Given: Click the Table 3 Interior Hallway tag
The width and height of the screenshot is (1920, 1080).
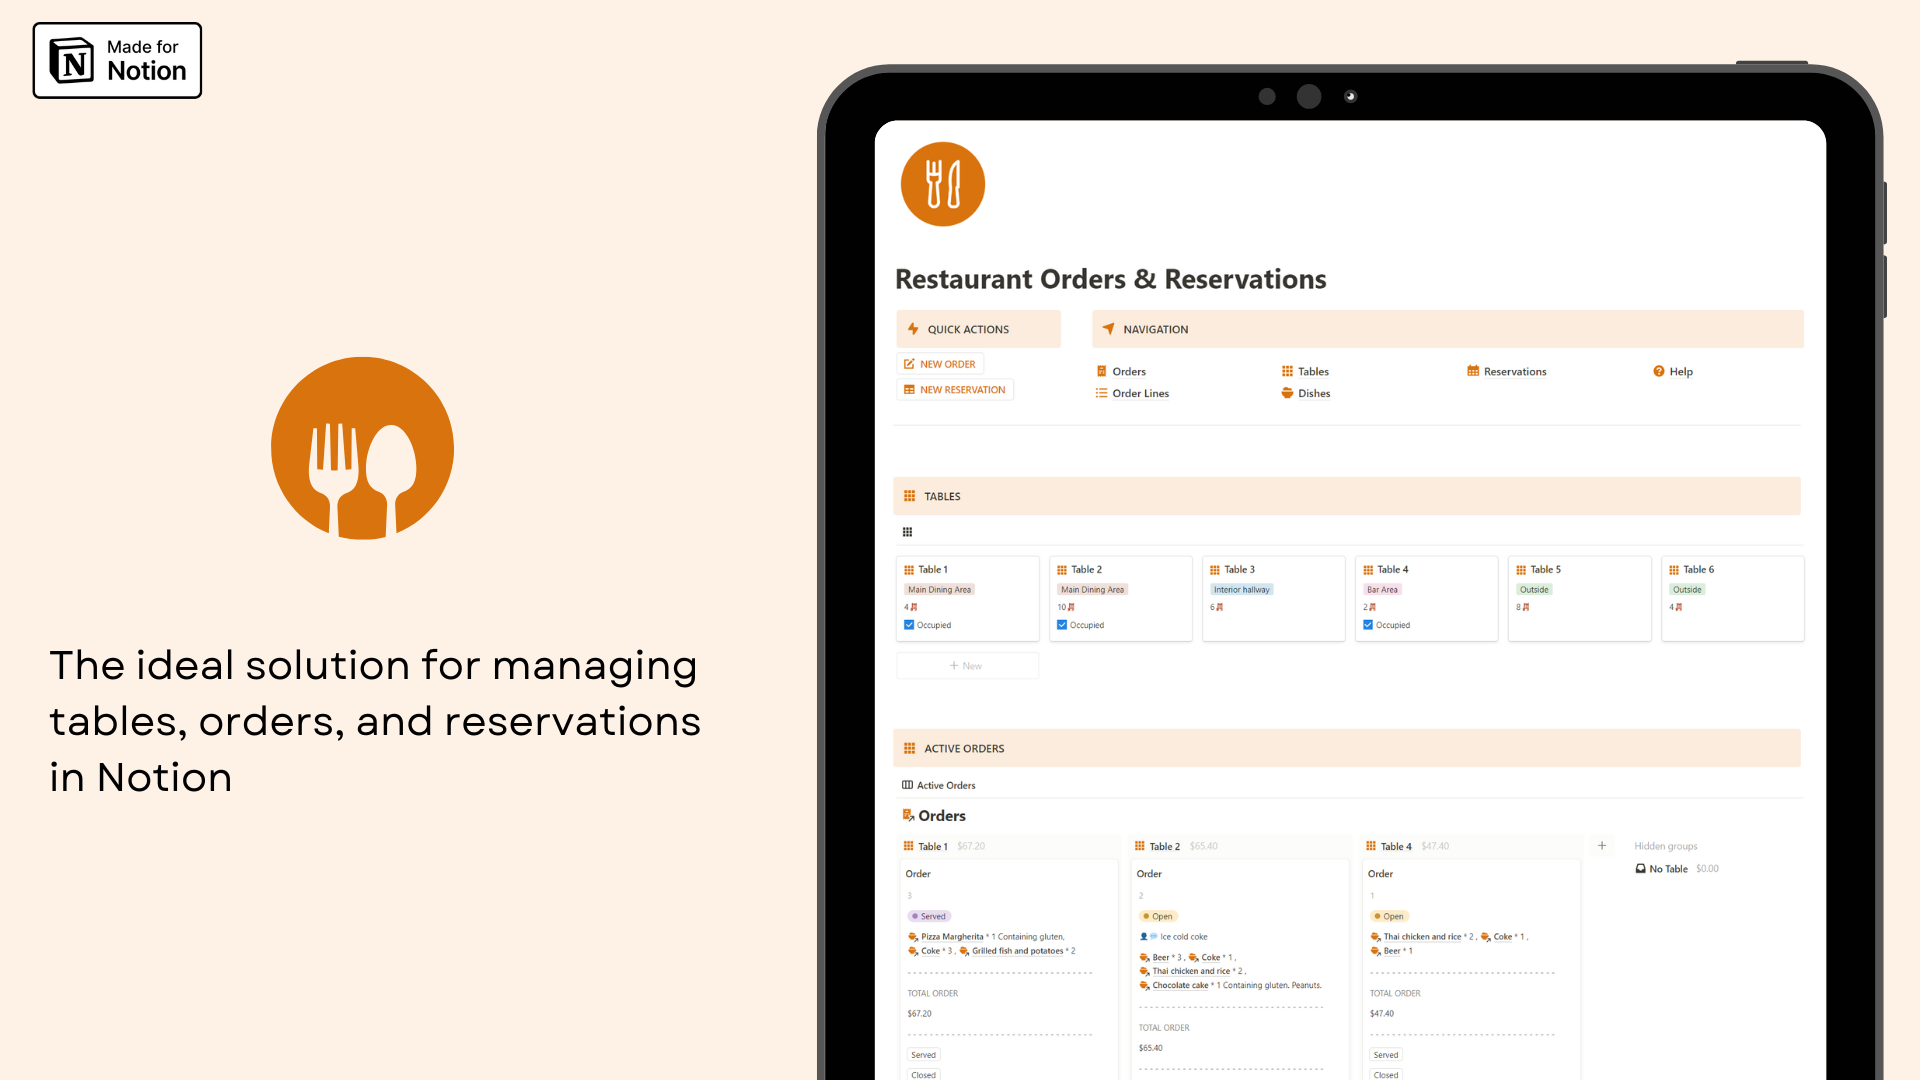Looking at the screenshot, I should click(x=1241, y=589).
